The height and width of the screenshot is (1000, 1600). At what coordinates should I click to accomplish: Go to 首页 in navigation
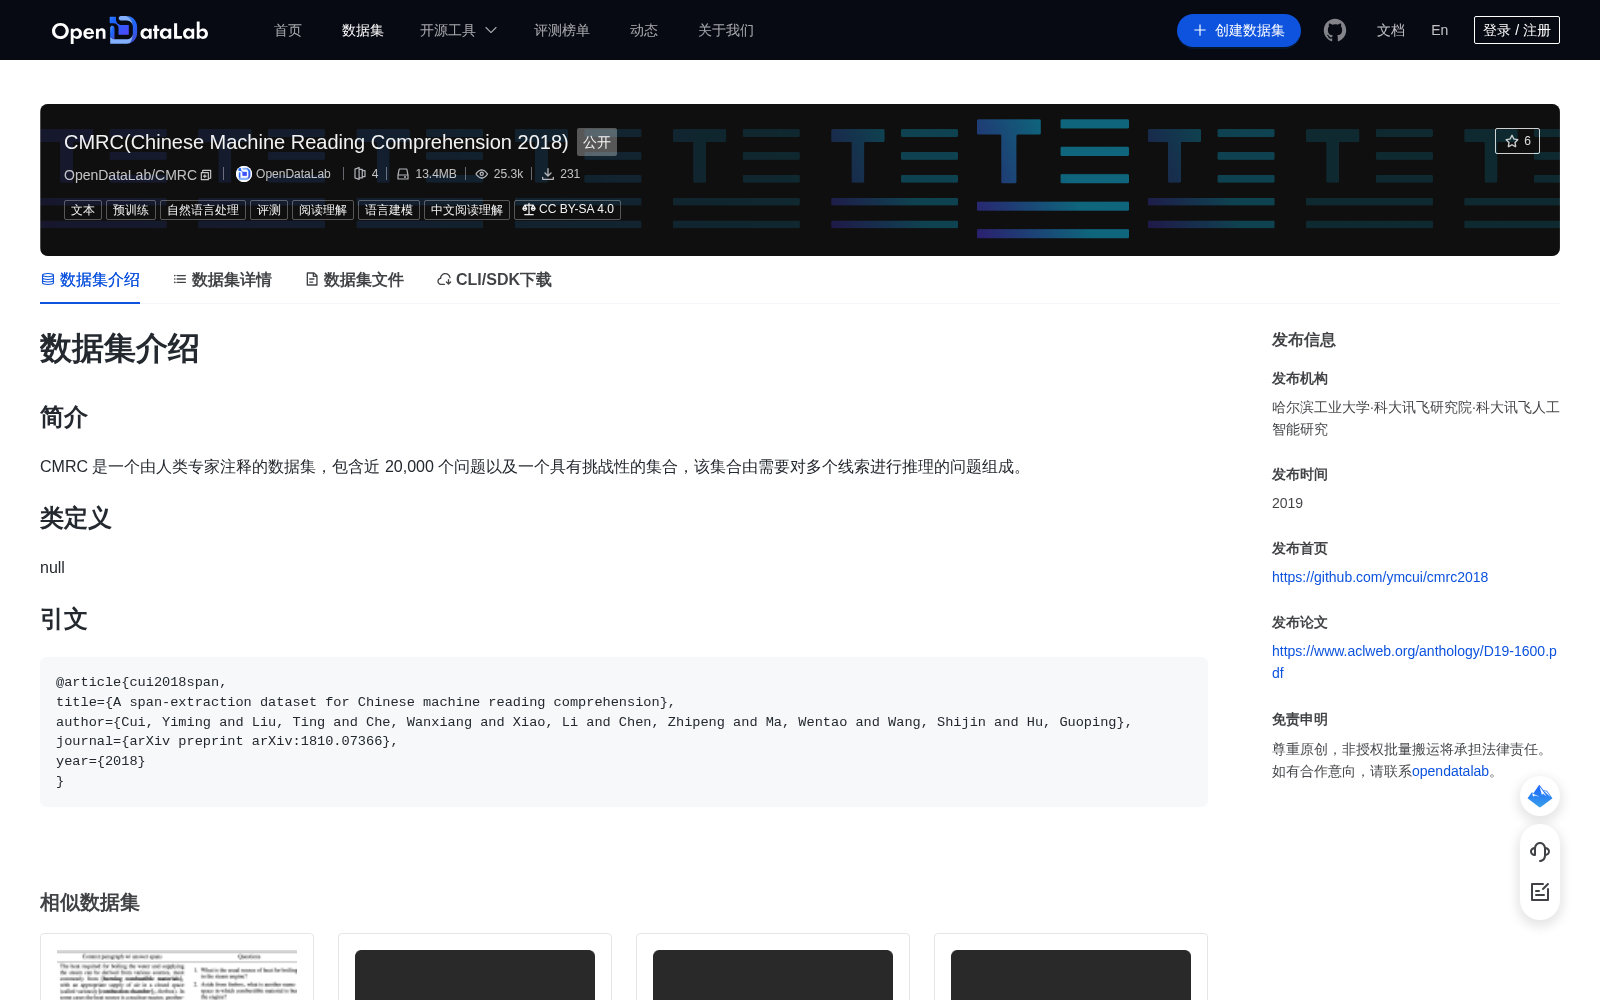pyautogui.click(x=288, y=30)
